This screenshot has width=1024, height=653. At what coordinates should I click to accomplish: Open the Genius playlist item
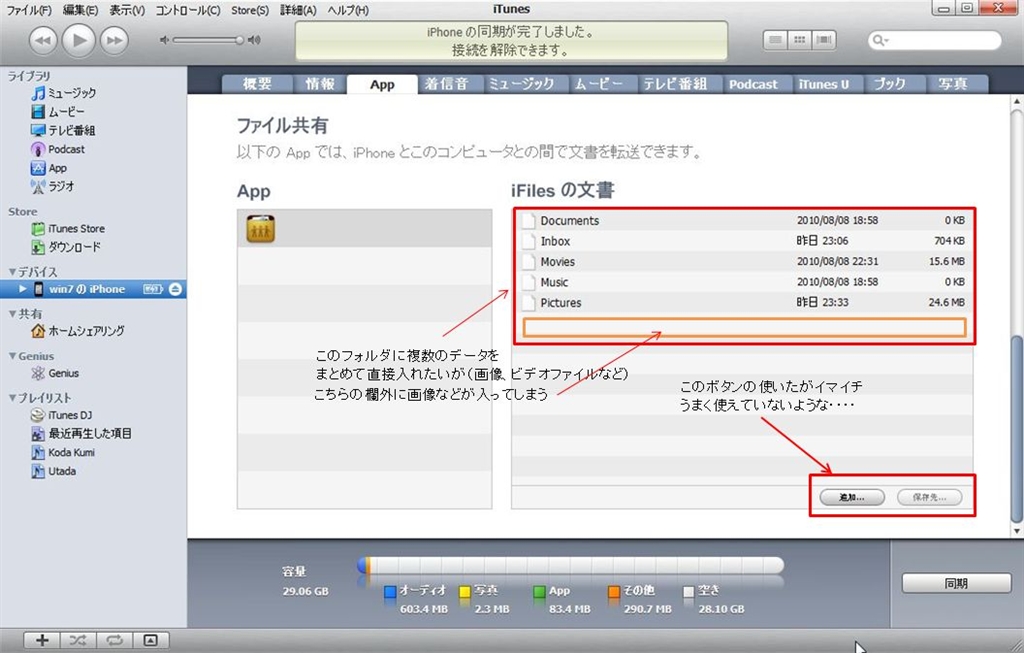coord(55,374)
